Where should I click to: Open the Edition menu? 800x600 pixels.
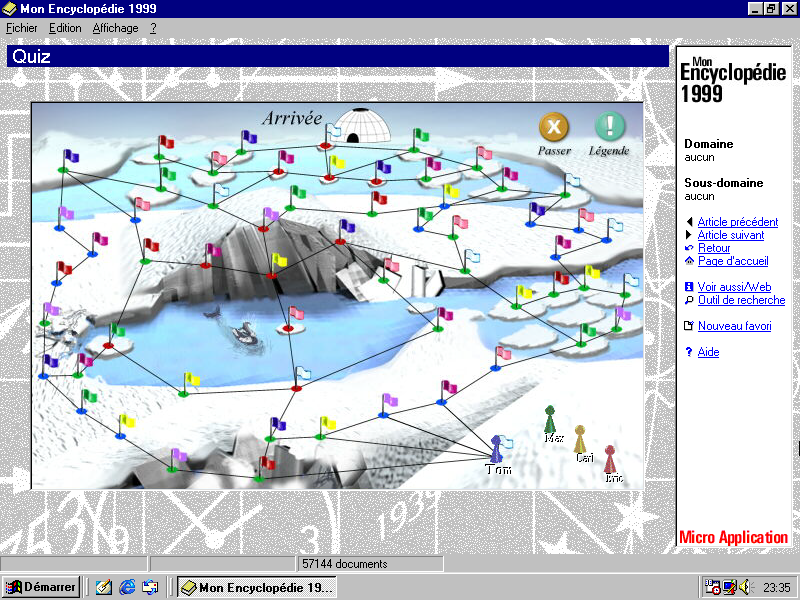(65, 28)
